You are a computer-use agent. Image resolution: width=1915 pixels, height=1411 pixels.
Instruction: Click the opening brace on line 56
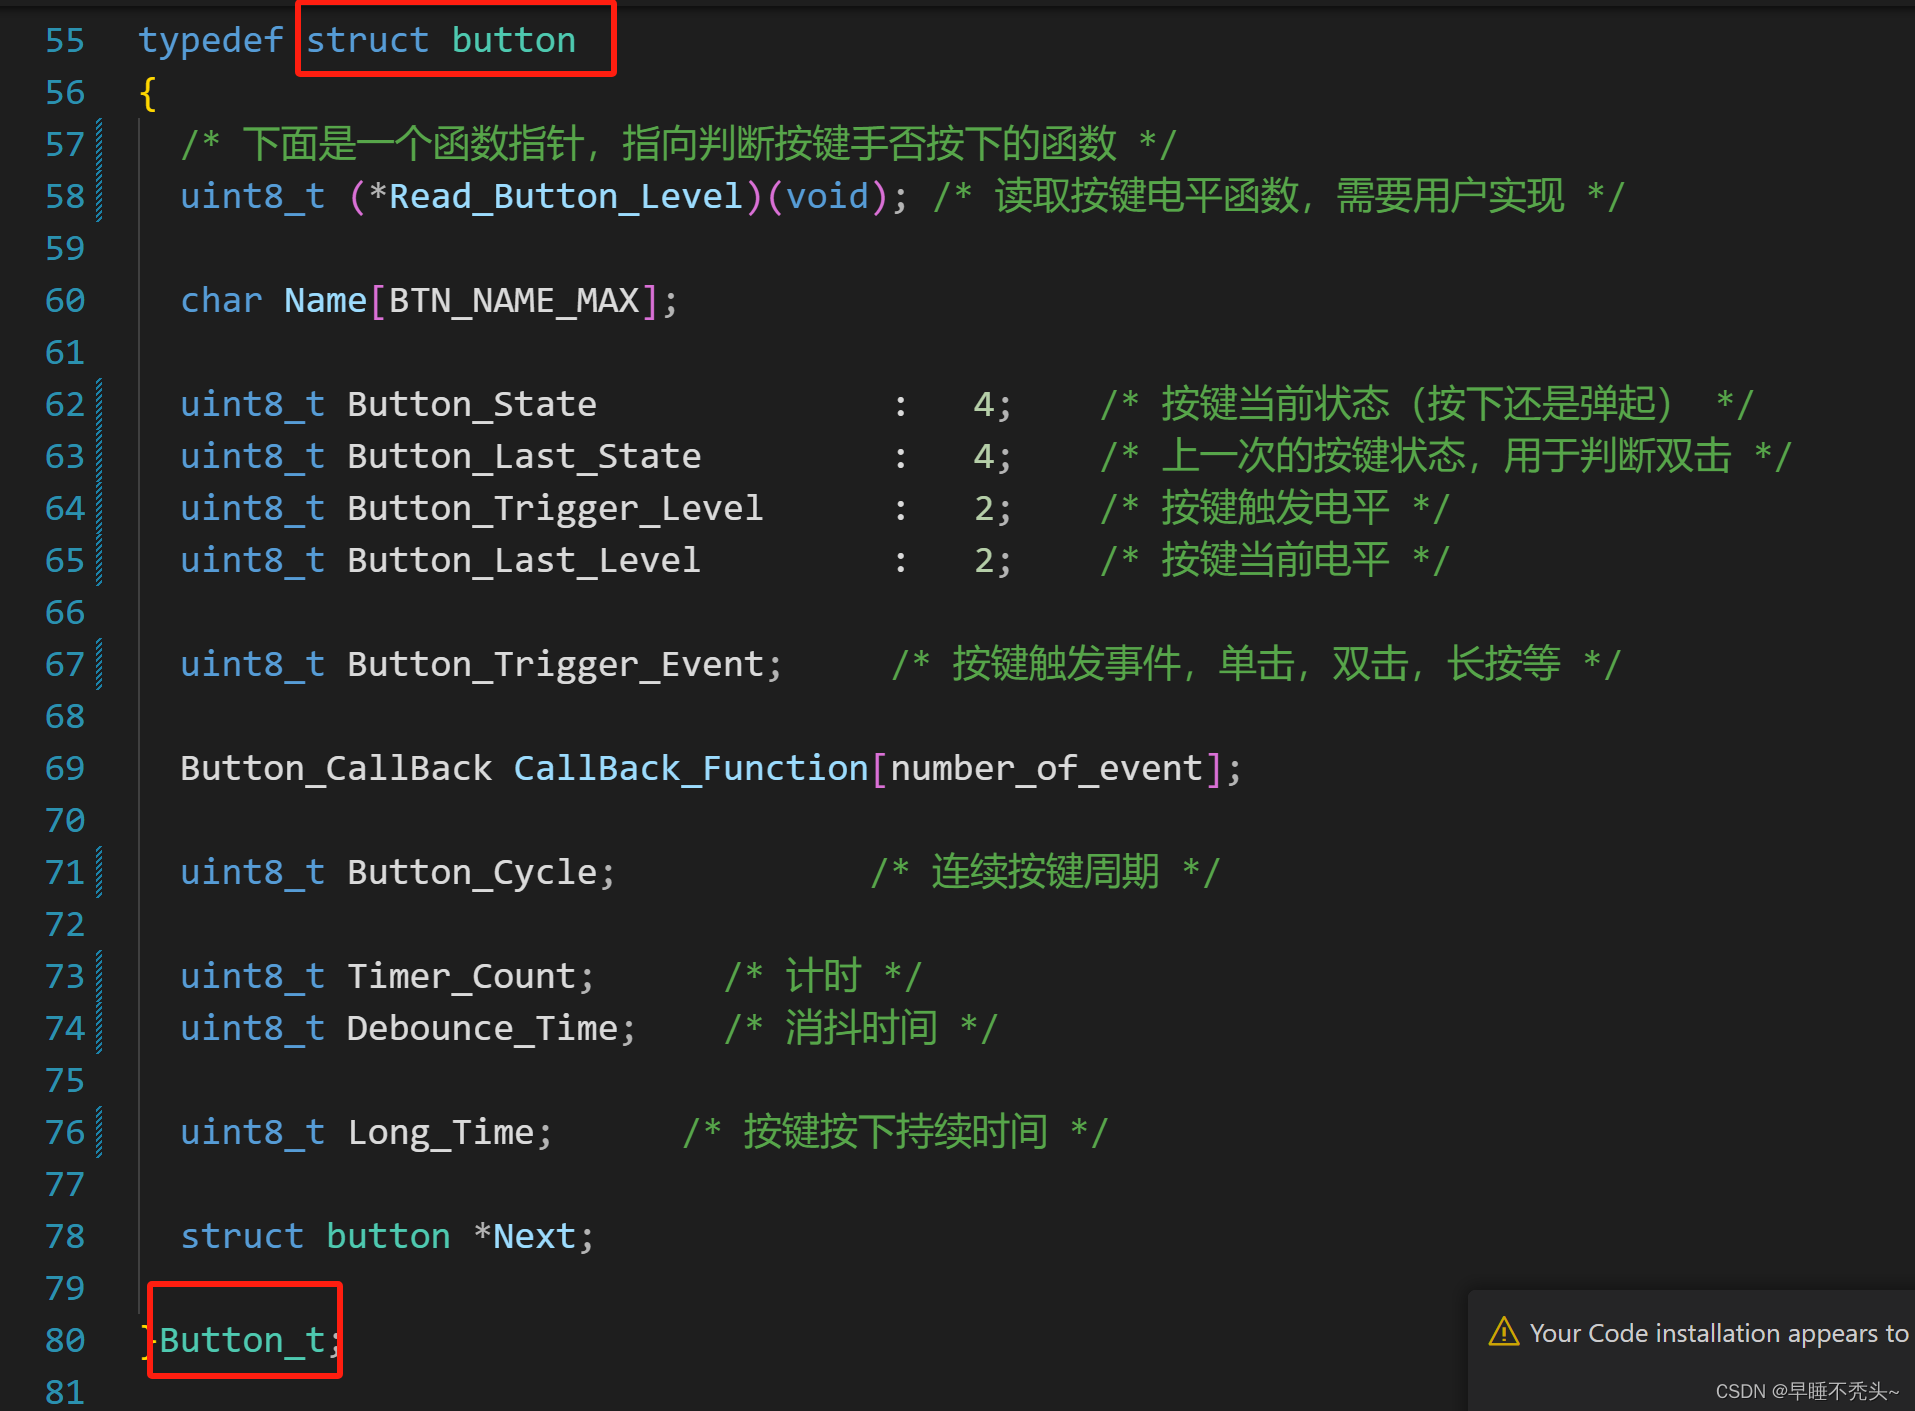coord(148,93)
